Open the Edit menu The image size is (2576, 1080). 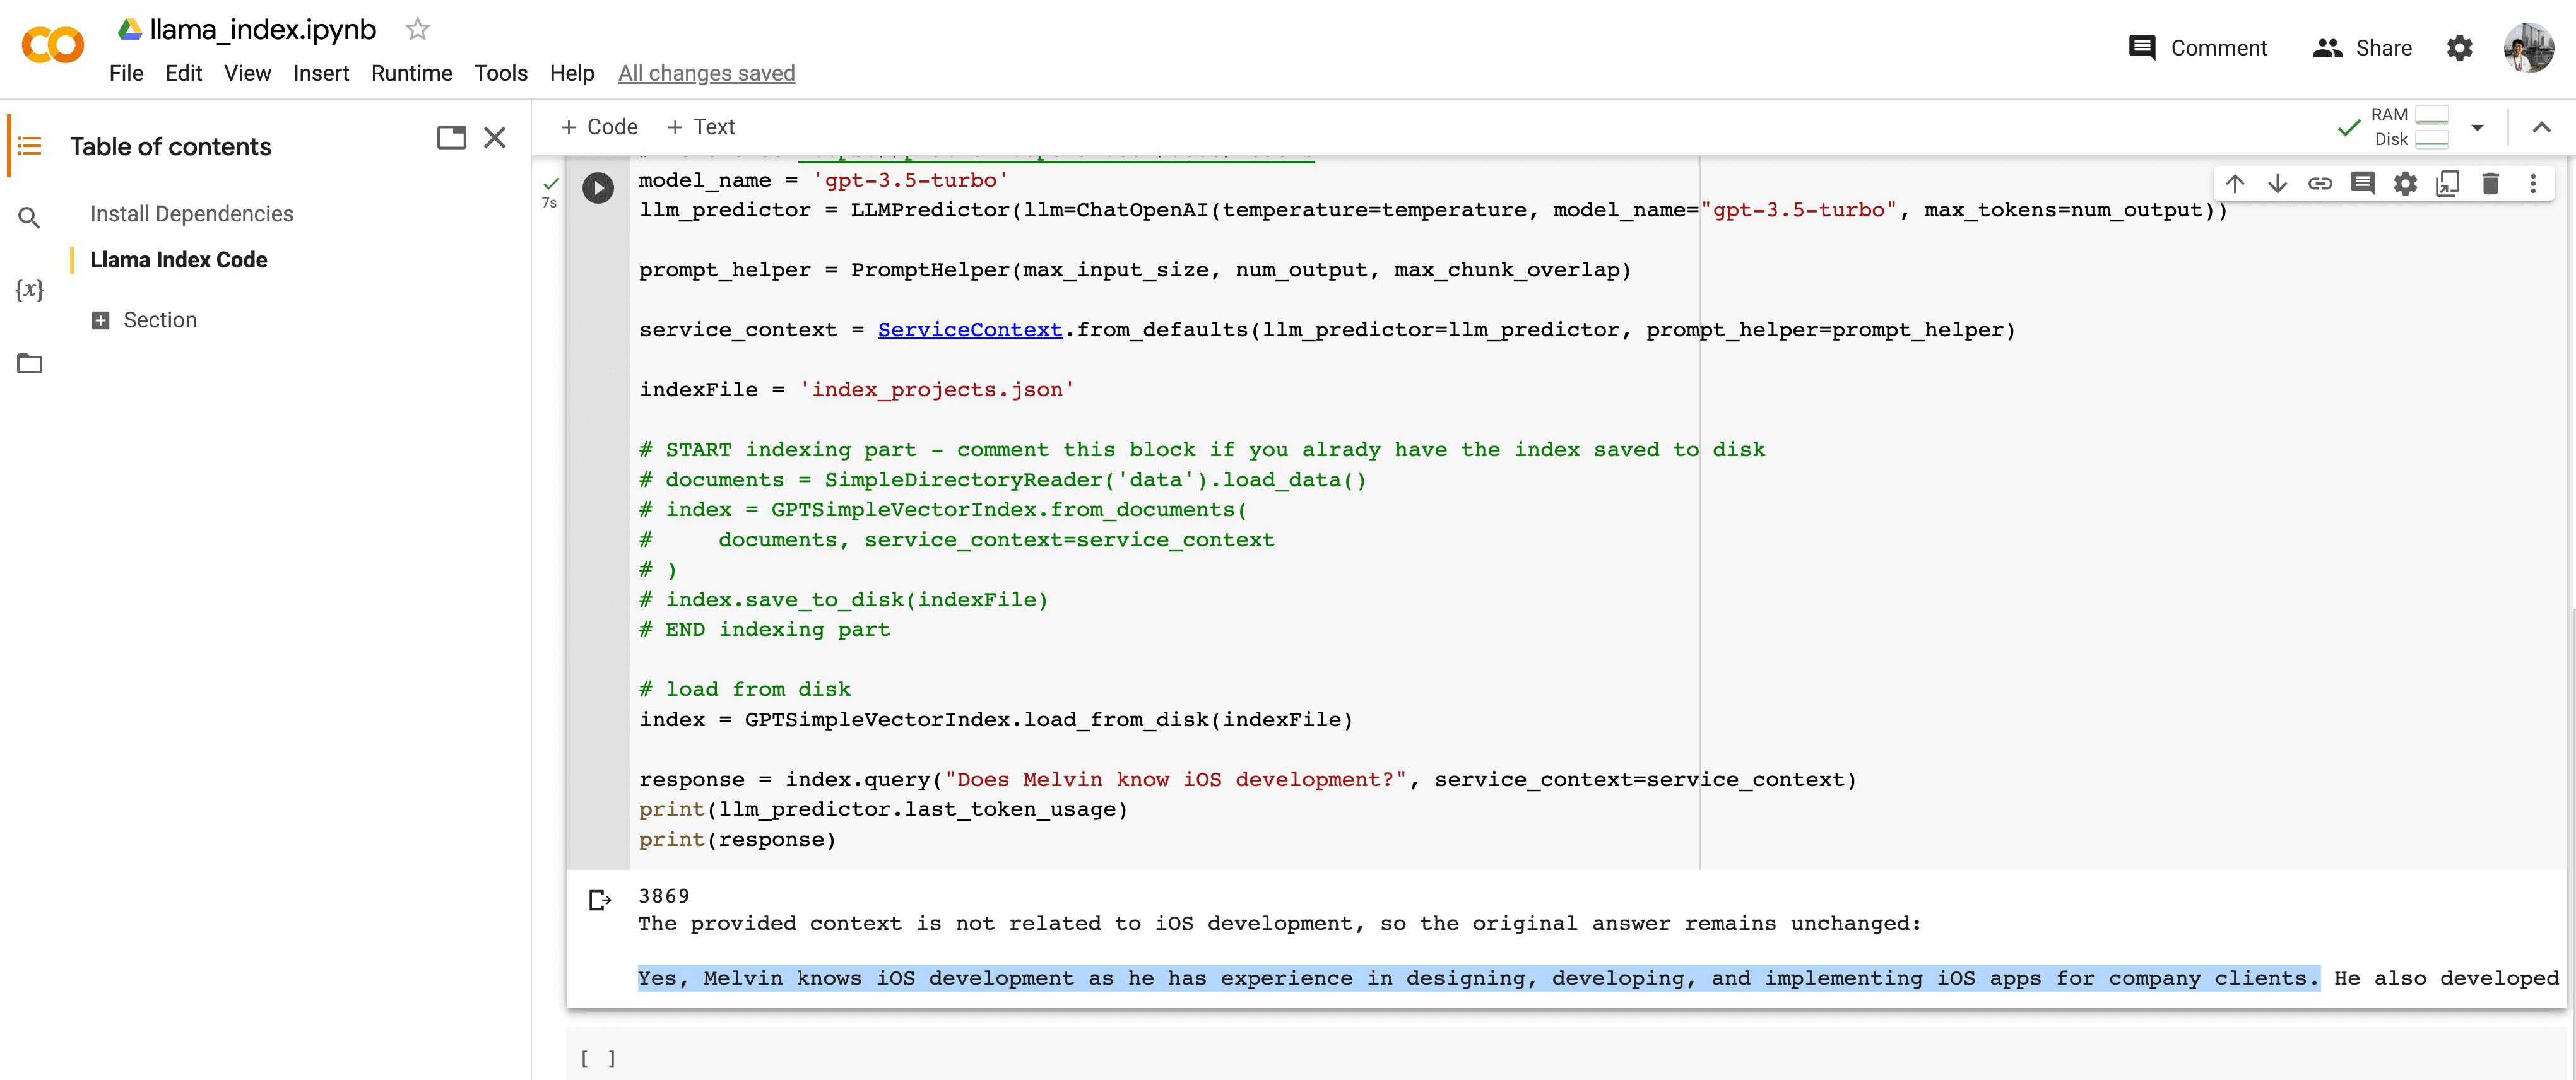click(x=183, y=73)
